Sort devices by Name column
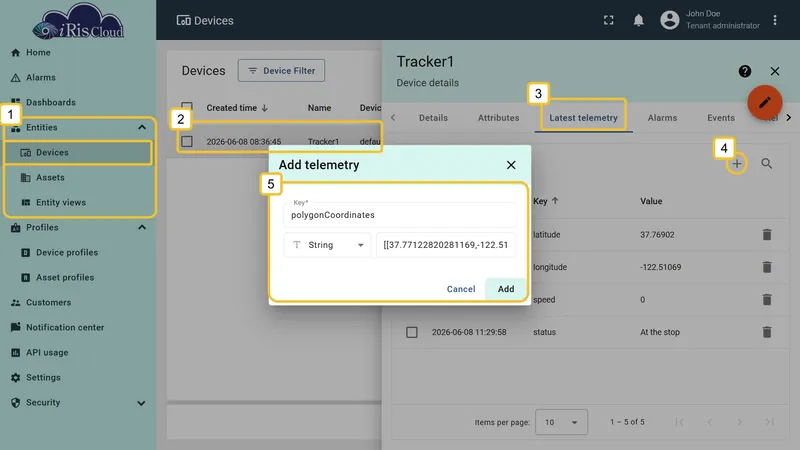This screenshot has width=800, height=450. [x=319, y=108]
